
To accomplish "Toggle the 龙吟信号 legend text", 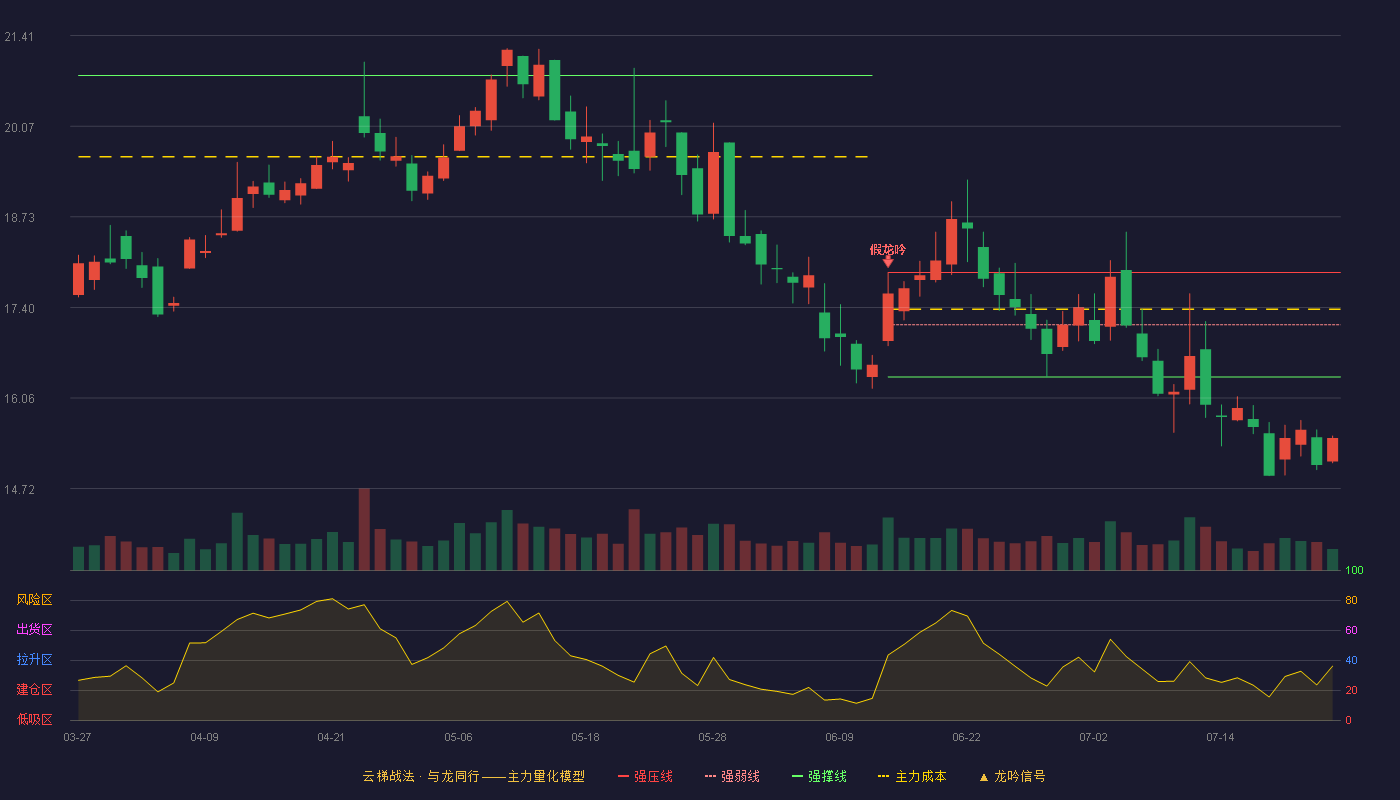I will [1020, 776].
